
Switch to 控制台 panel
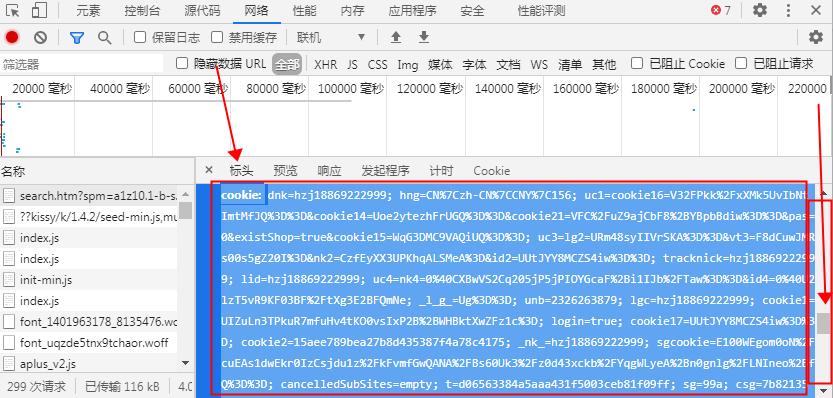coord(143,10)
